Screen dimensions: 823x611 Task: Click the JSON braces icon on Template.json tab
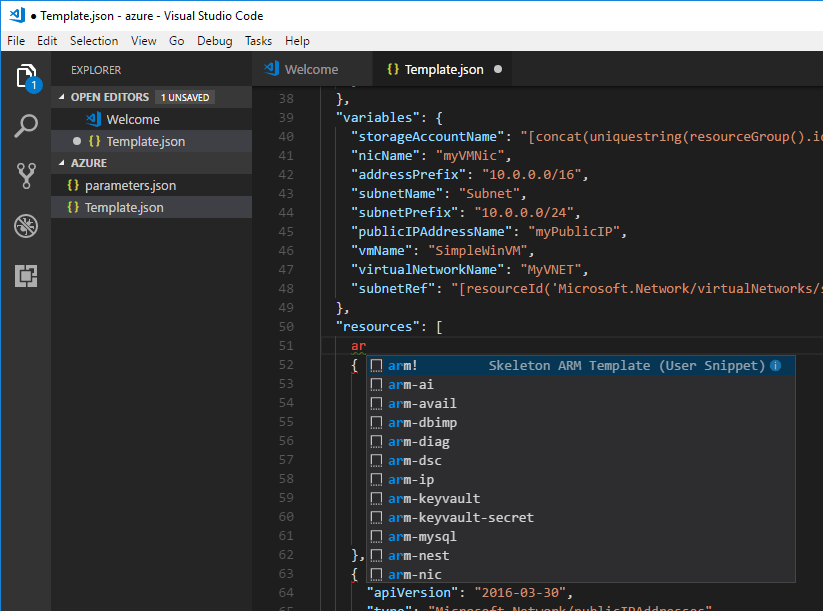(x=393, y=69)
